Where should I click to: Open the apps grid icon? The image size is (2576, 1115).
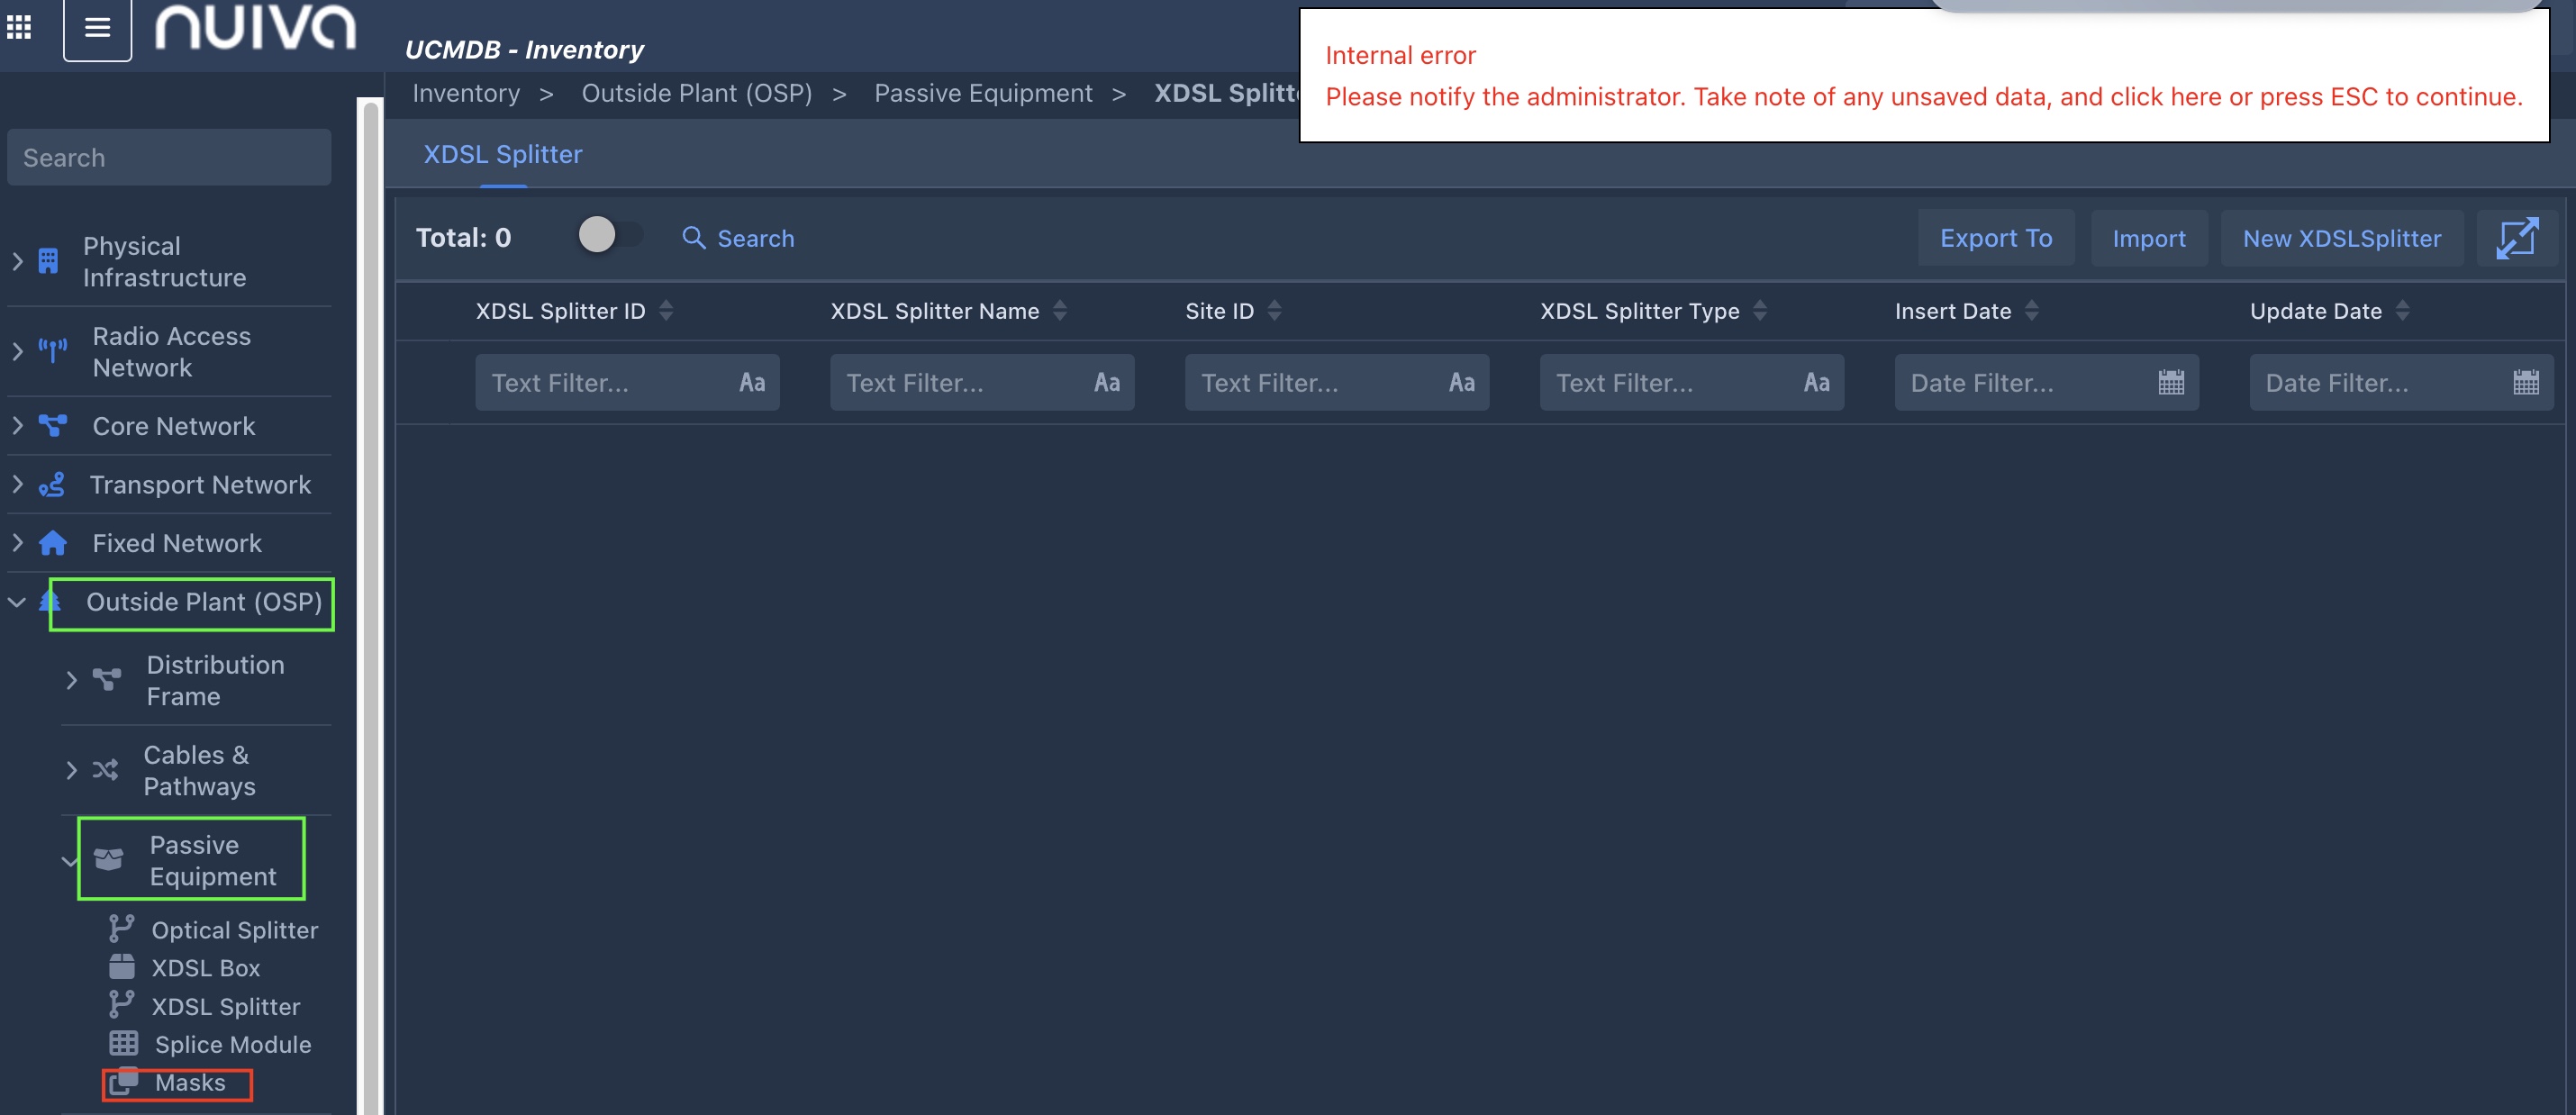pyautogui.click(x=19, y=27)
